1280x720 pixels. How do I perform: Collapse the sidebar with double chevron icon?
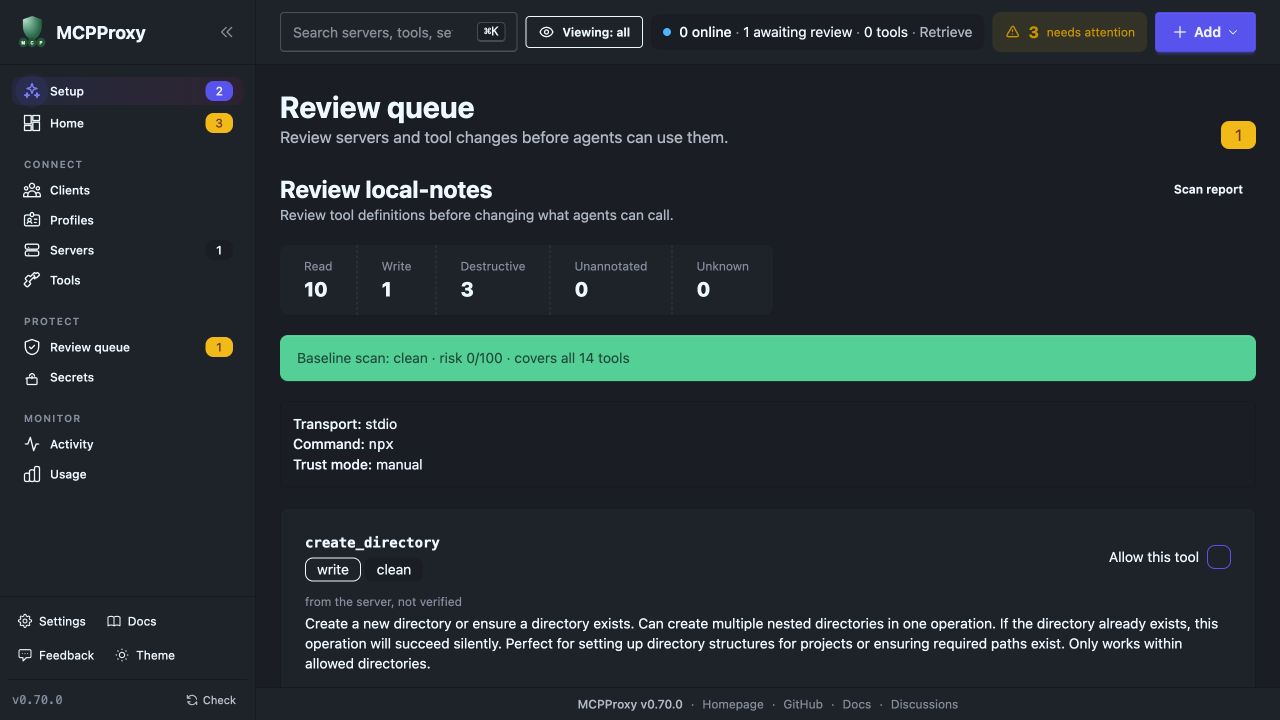227,32
